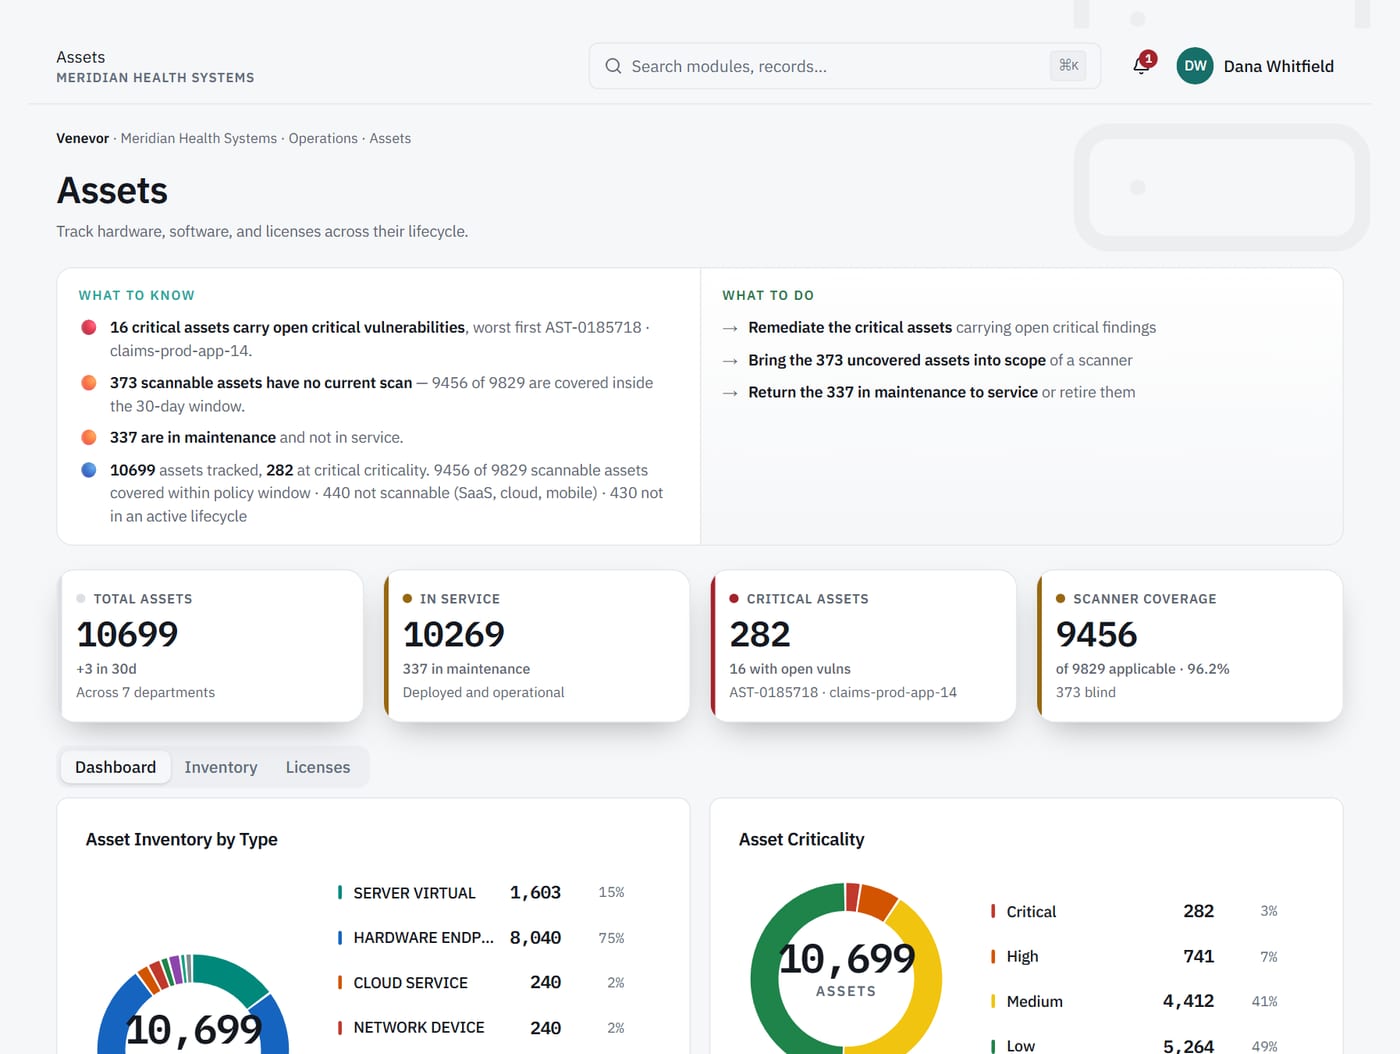Click the Dana Whitfield user name
The height and width of the screenshot is (1054, 1400).
coord(1279,66)
